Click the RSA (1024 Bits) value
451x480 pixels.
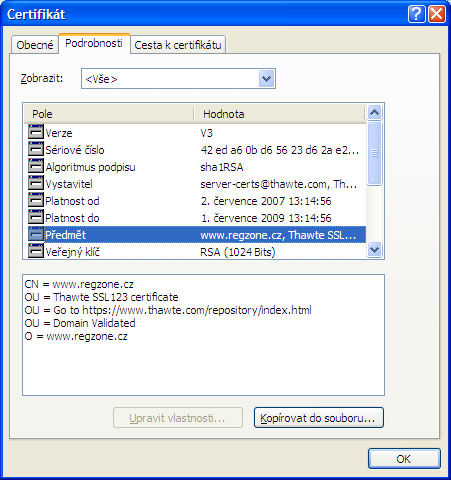coord(238,252)
